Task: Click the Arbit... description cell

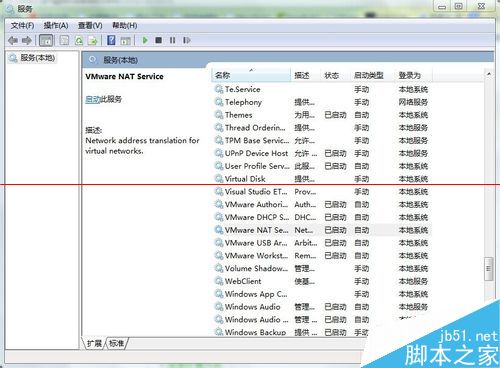Action: [x=306, y=243]
